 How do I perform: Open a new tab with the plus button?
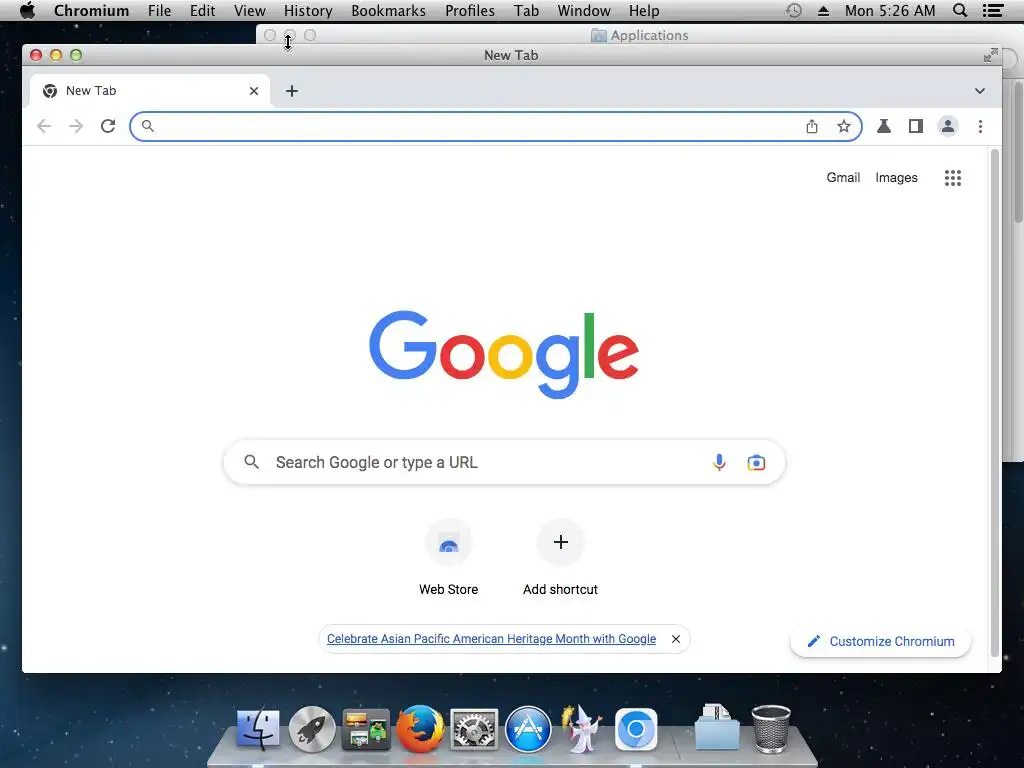292,91
